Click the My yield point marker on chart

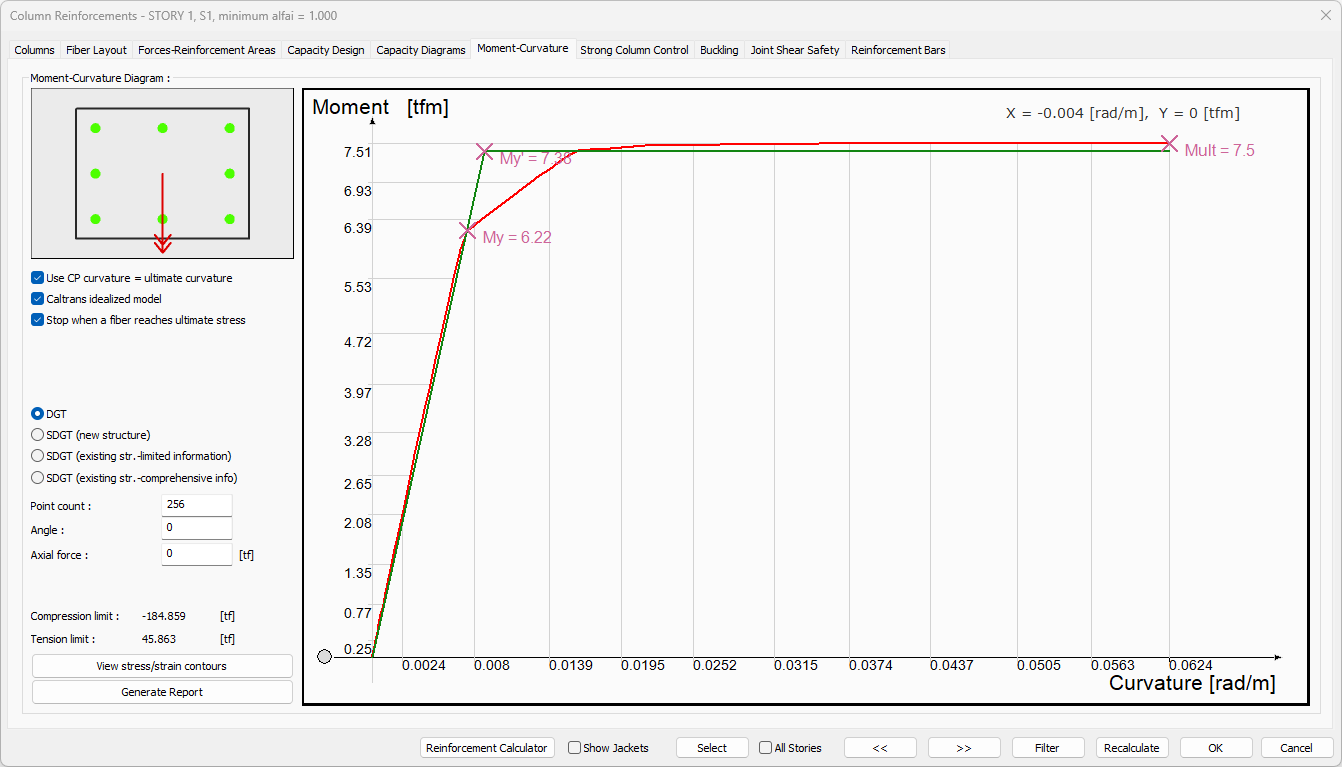click(467, 231)
